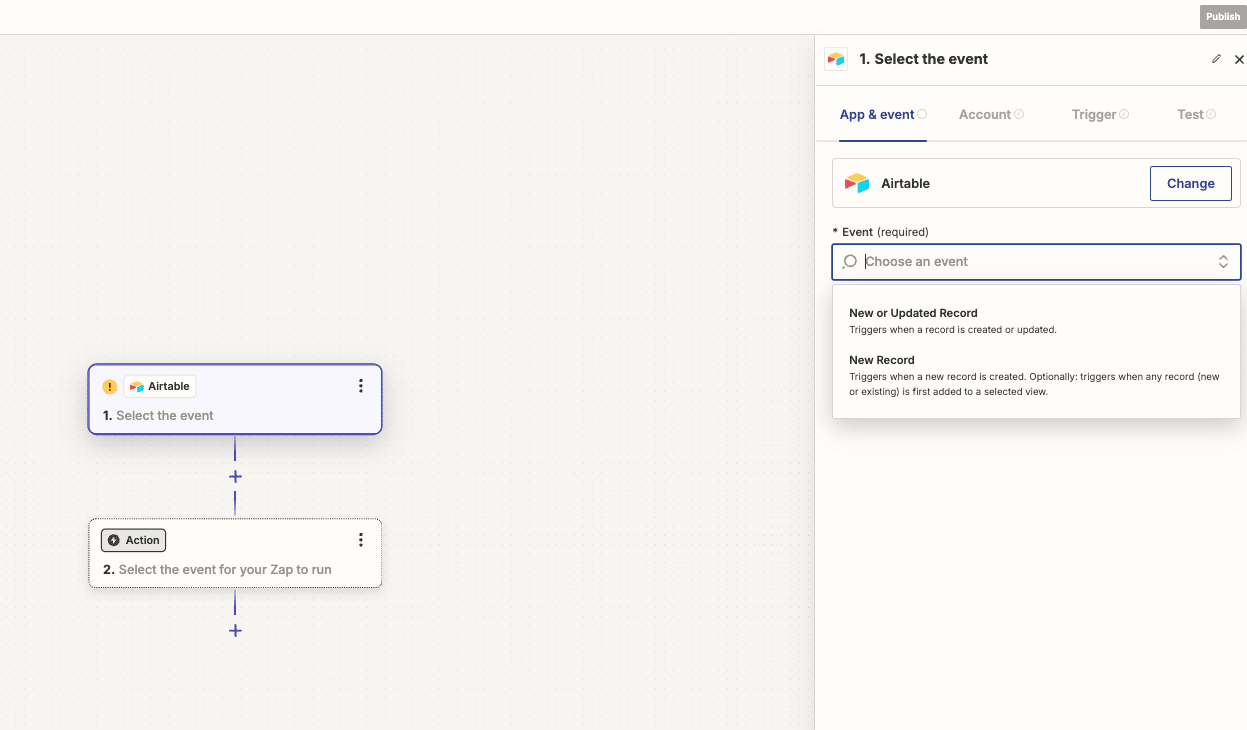Close the step editor panel
Screen dimensions: 1247x730
point(1239,59)
